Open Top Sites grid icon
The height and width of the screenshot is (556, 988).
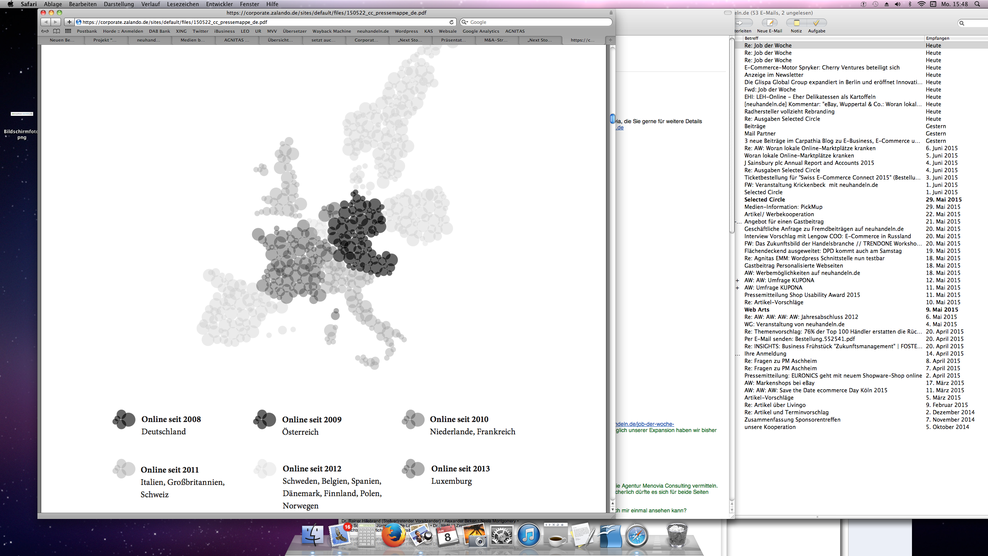(x=68, y=31)
